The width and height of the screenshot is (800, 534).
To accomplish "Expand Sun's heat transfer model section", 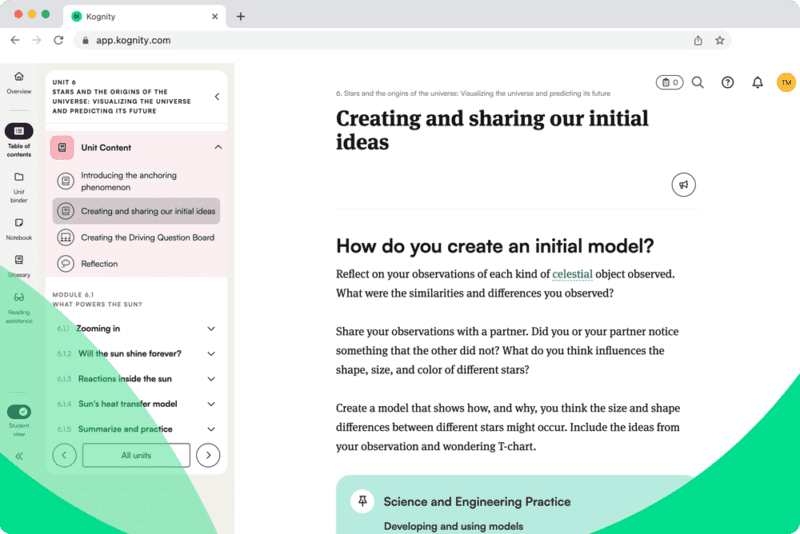I will (x=211, y=404).
